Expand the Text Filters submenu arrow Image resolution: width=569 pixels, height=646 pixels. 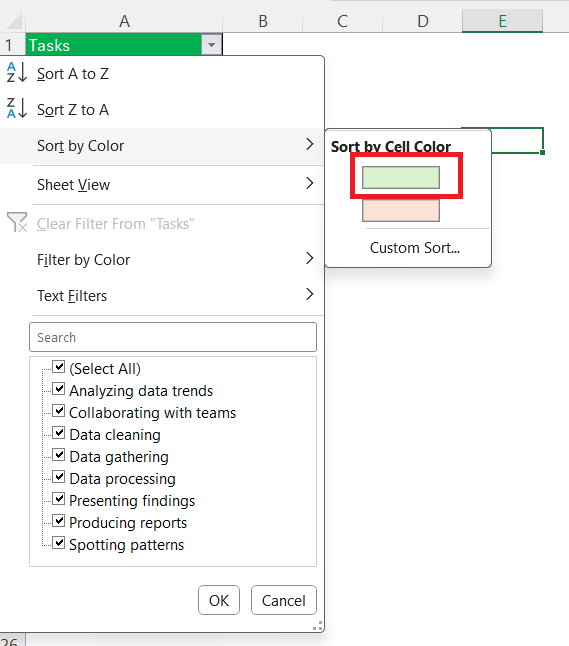[310, 294]
